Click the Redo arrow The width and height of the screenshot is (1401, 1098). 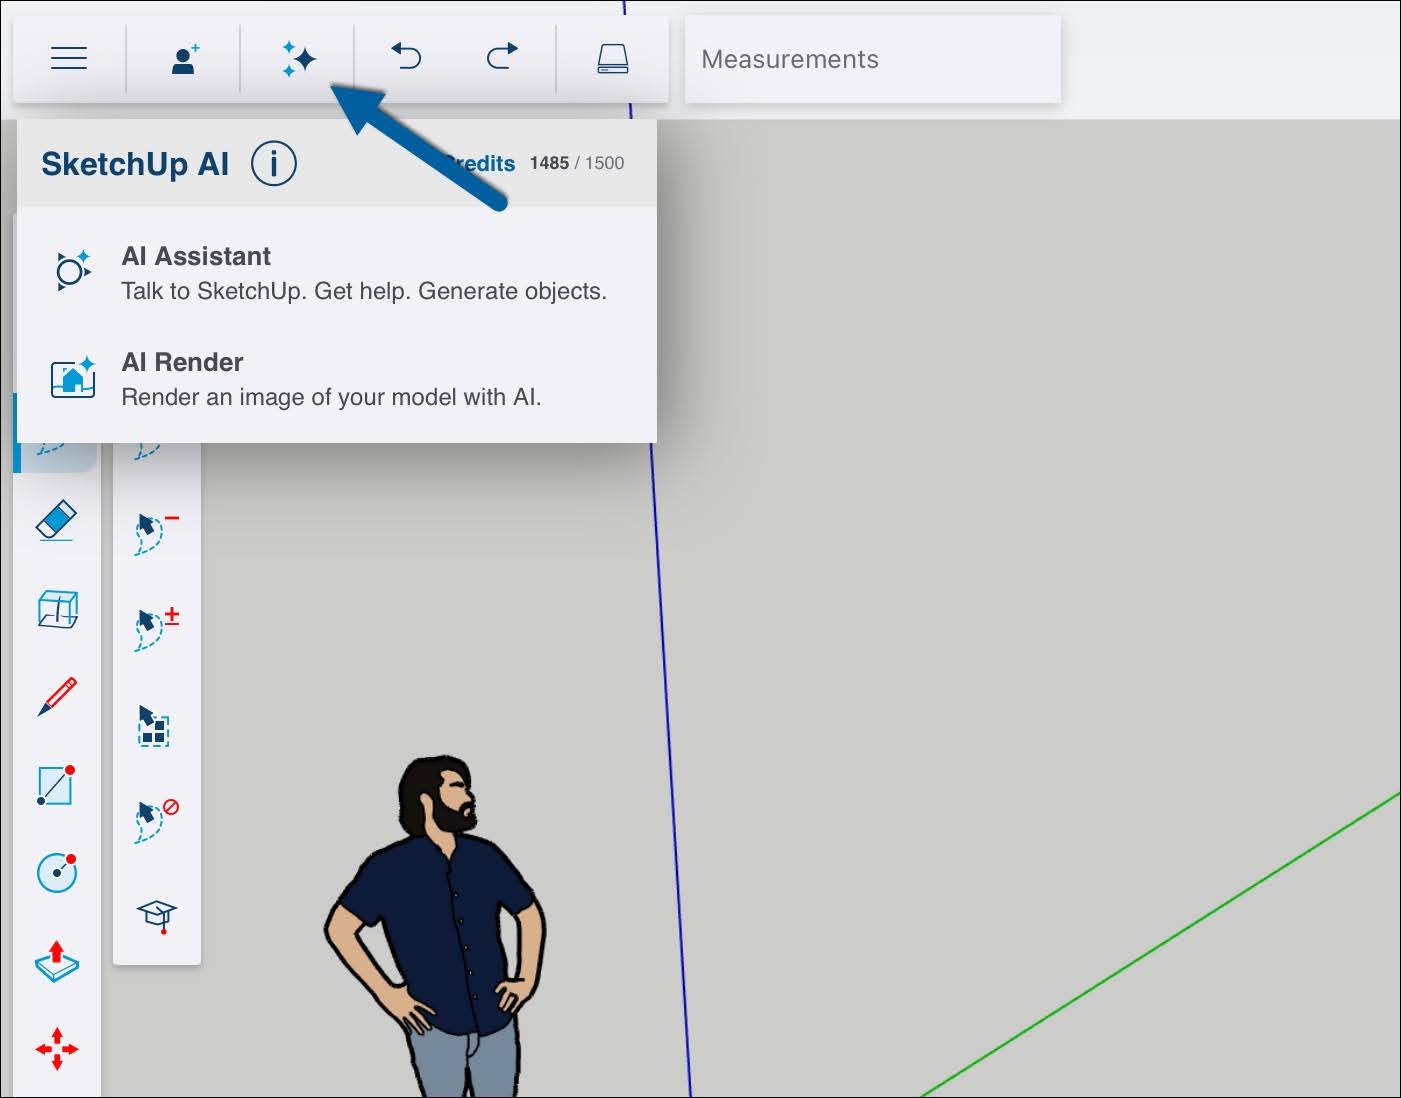pos(499,57)
